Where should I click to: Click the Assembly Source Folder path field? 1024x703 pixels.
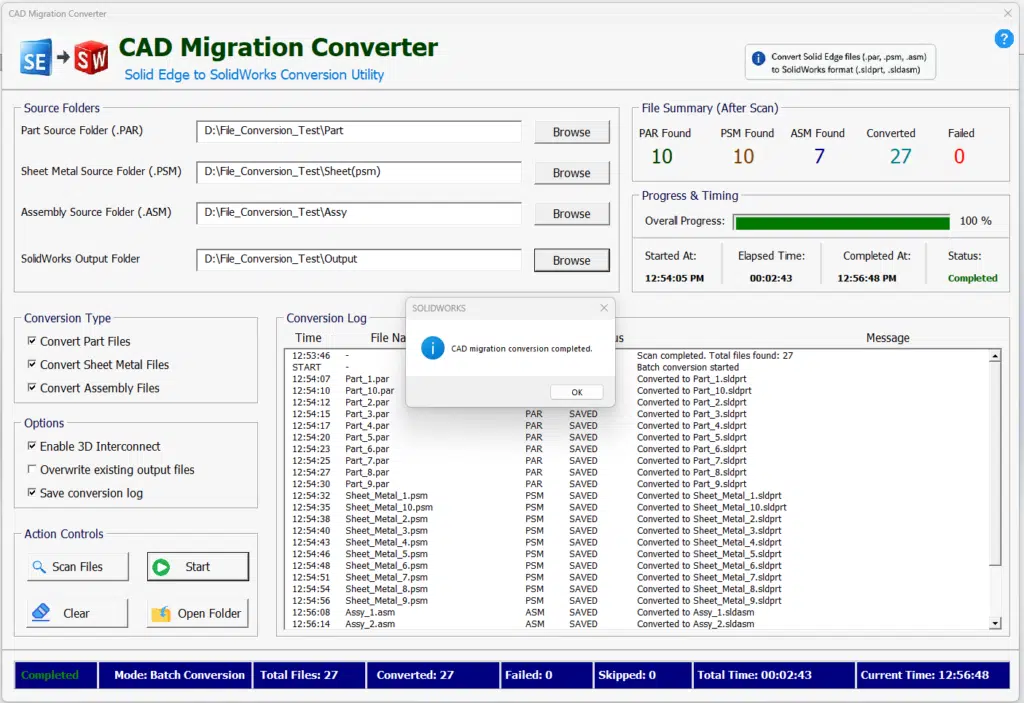point(359,212)
